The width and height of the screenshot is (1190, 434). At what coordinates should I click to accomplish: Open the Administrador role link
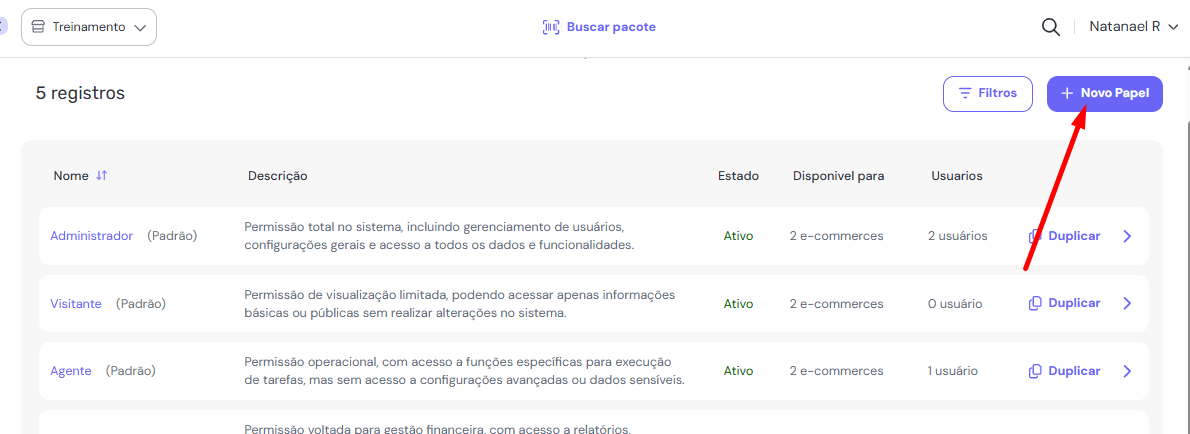pos(91,236)
